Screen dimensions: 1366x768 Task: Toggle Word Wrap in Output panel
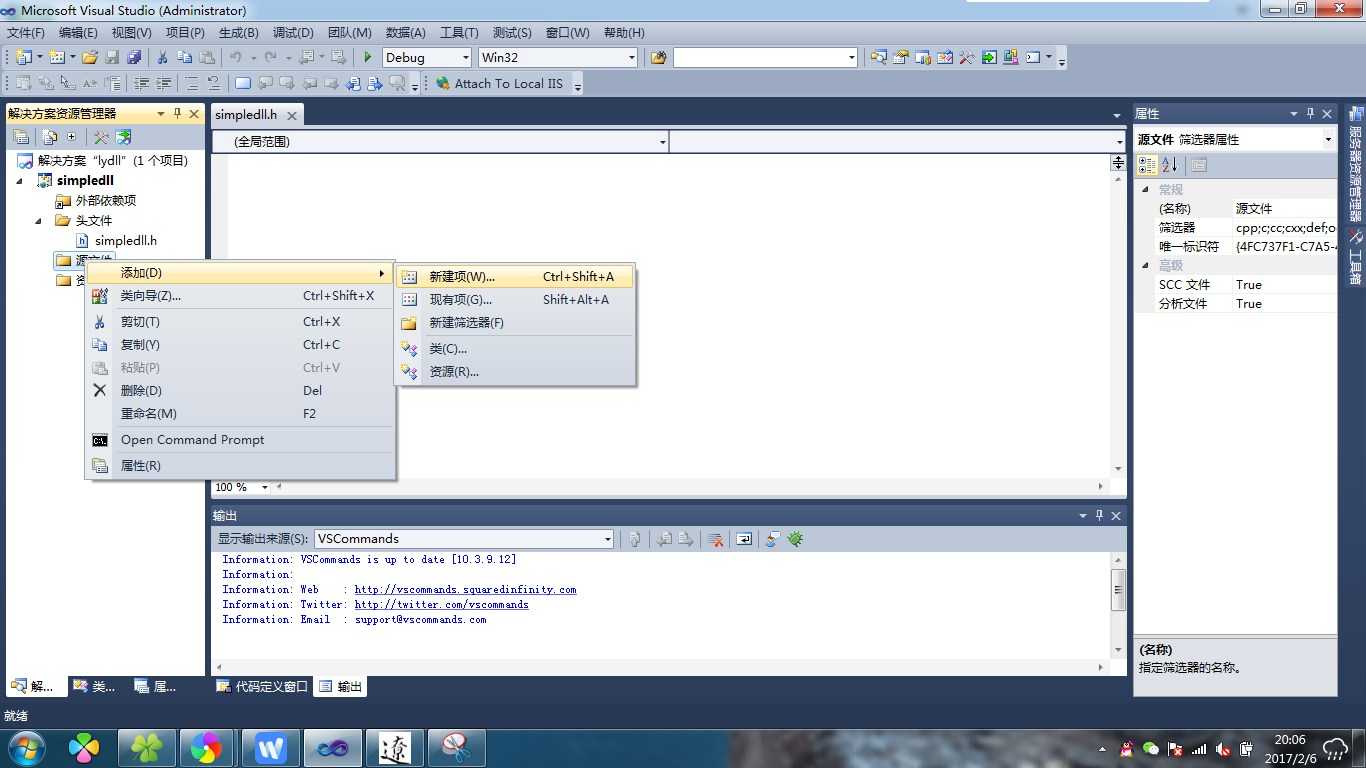[744, 539]
